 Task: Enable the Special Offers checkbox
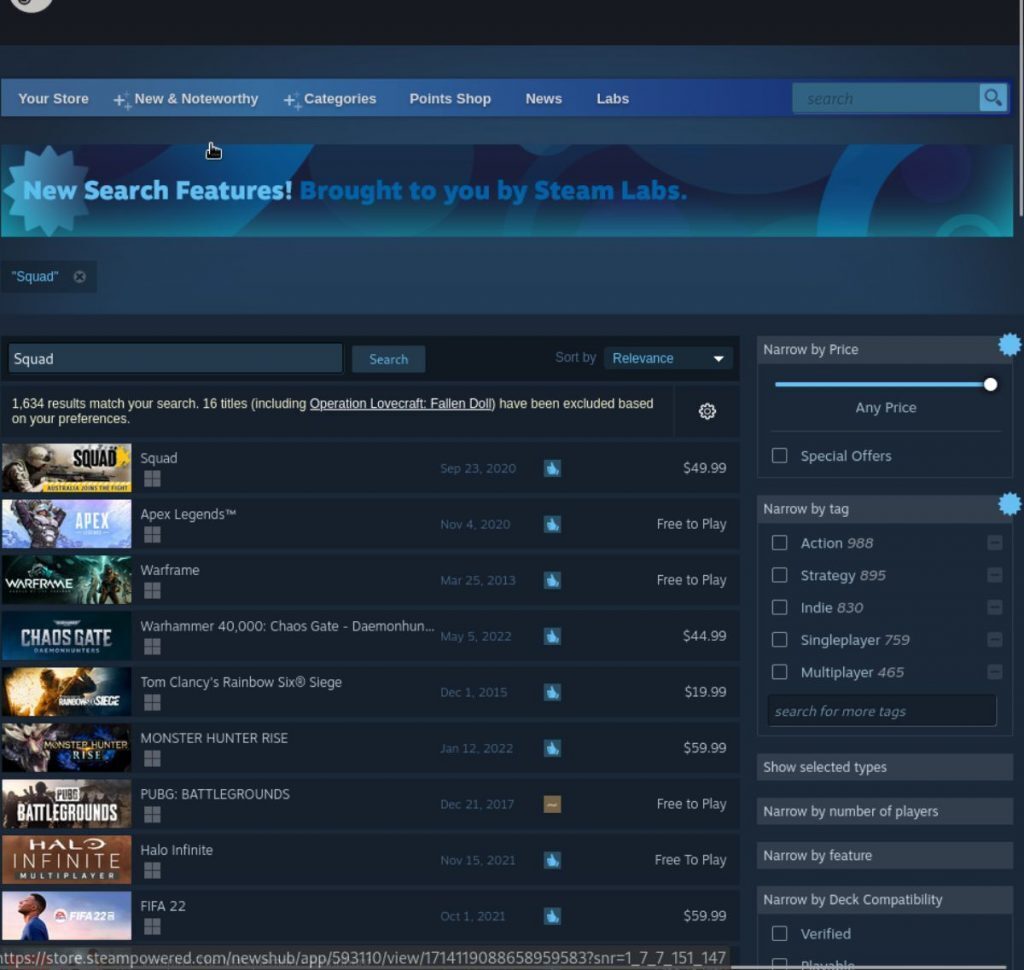(x=779, y=455)
